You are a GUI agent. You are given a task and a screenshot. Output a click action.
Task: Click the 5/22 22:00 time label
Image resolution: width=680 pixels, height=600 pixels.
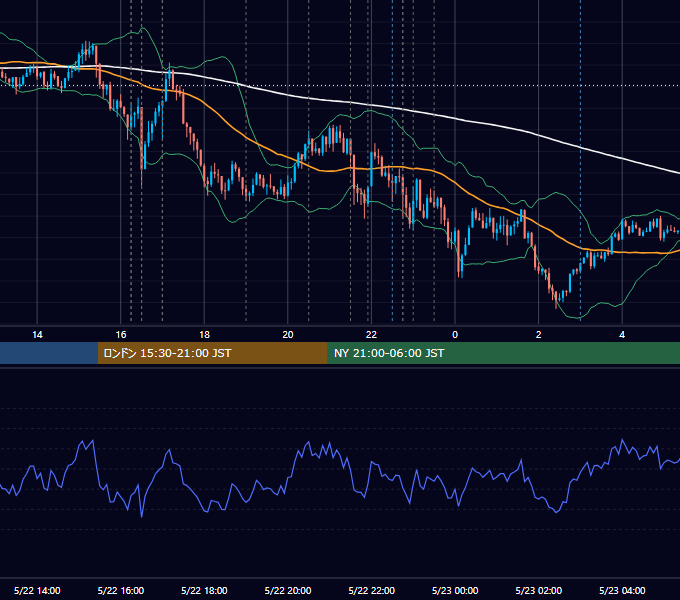[372, 590]
